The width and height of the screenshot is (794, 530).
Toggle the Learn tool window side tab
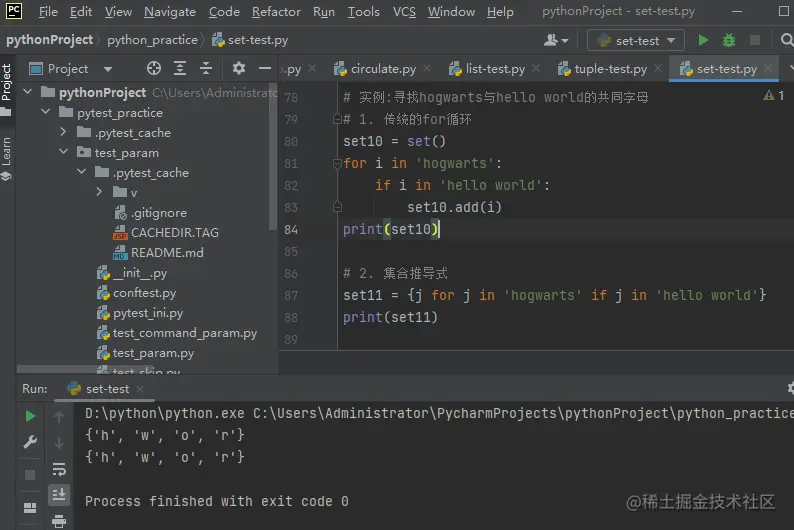[7, 158]
